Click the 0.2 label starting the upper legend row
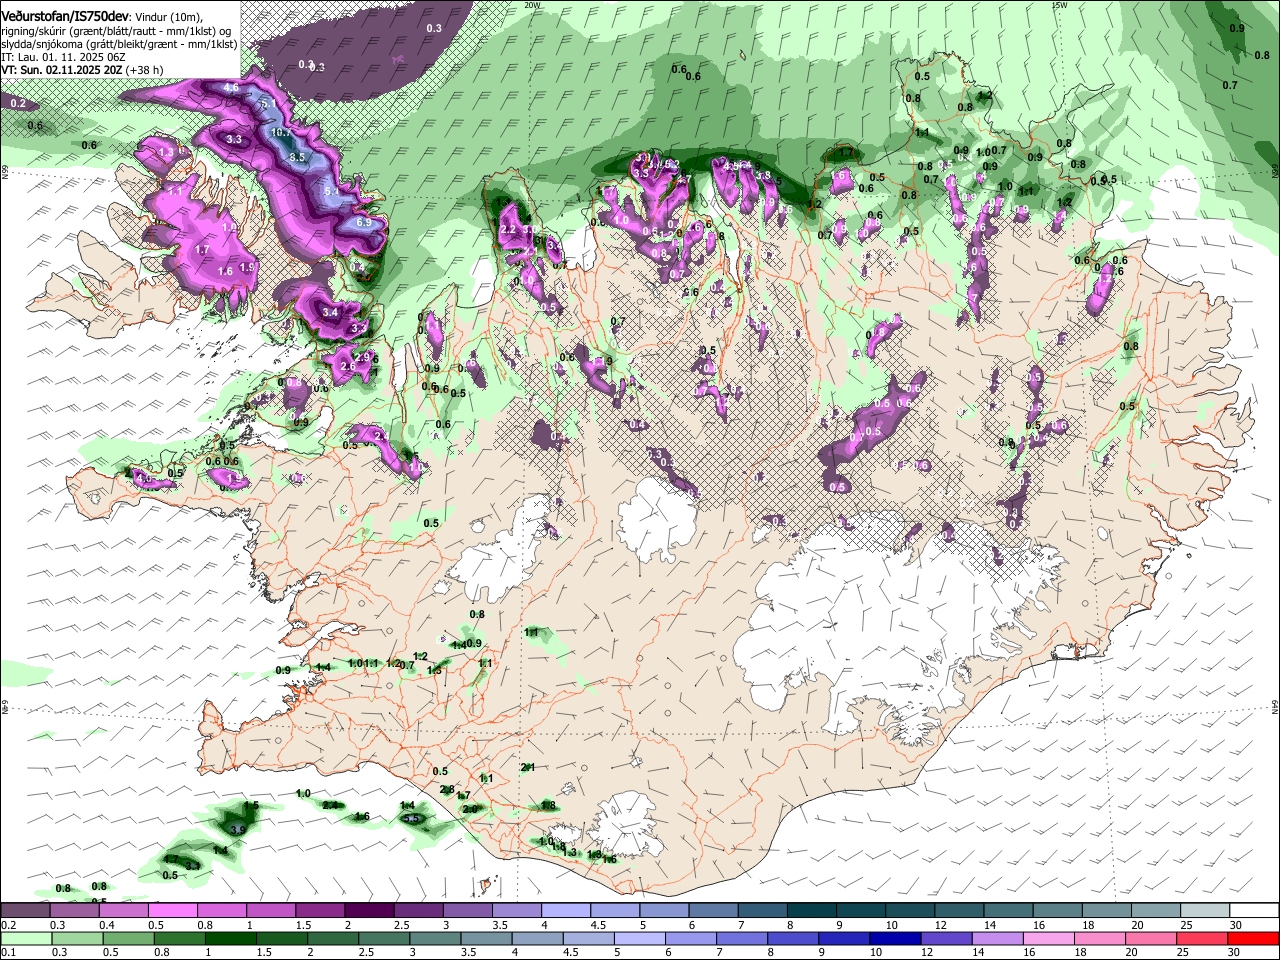 [x=7, y=925]
